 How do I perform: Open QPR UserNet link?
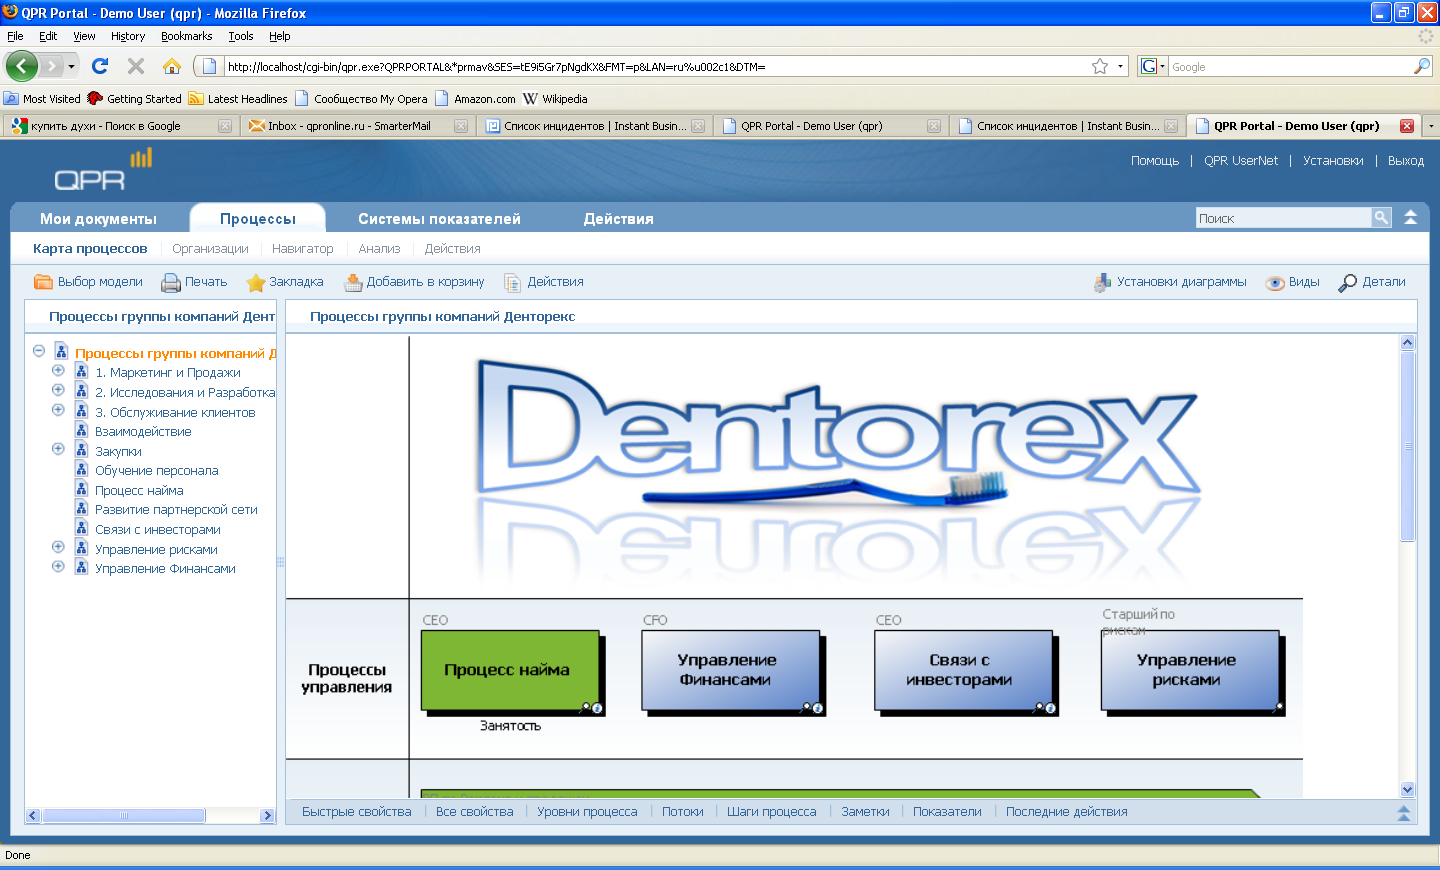click(x=1240, y=160)
